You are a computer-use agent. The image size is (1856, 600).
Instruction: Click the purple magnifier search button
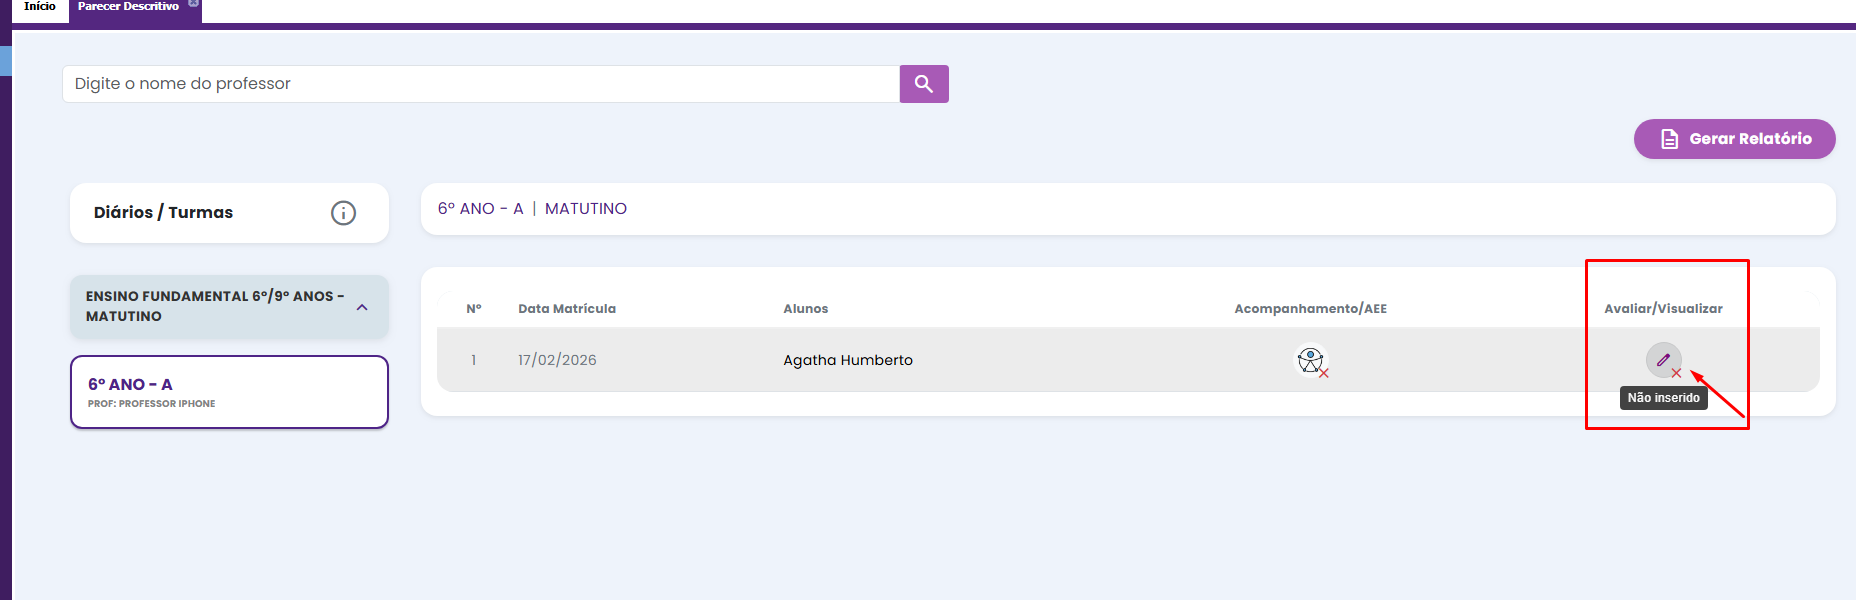[924, 84]
